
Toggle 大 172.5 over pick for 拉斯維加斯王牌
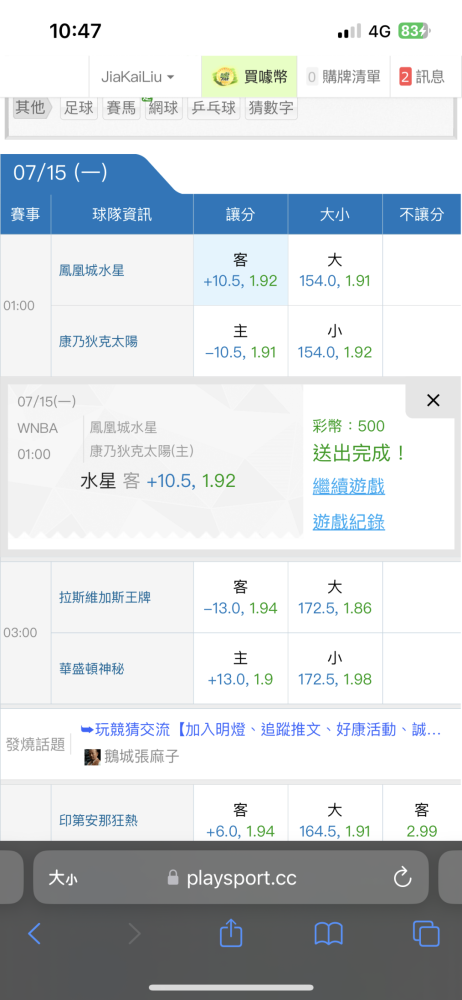coord(335,597)
